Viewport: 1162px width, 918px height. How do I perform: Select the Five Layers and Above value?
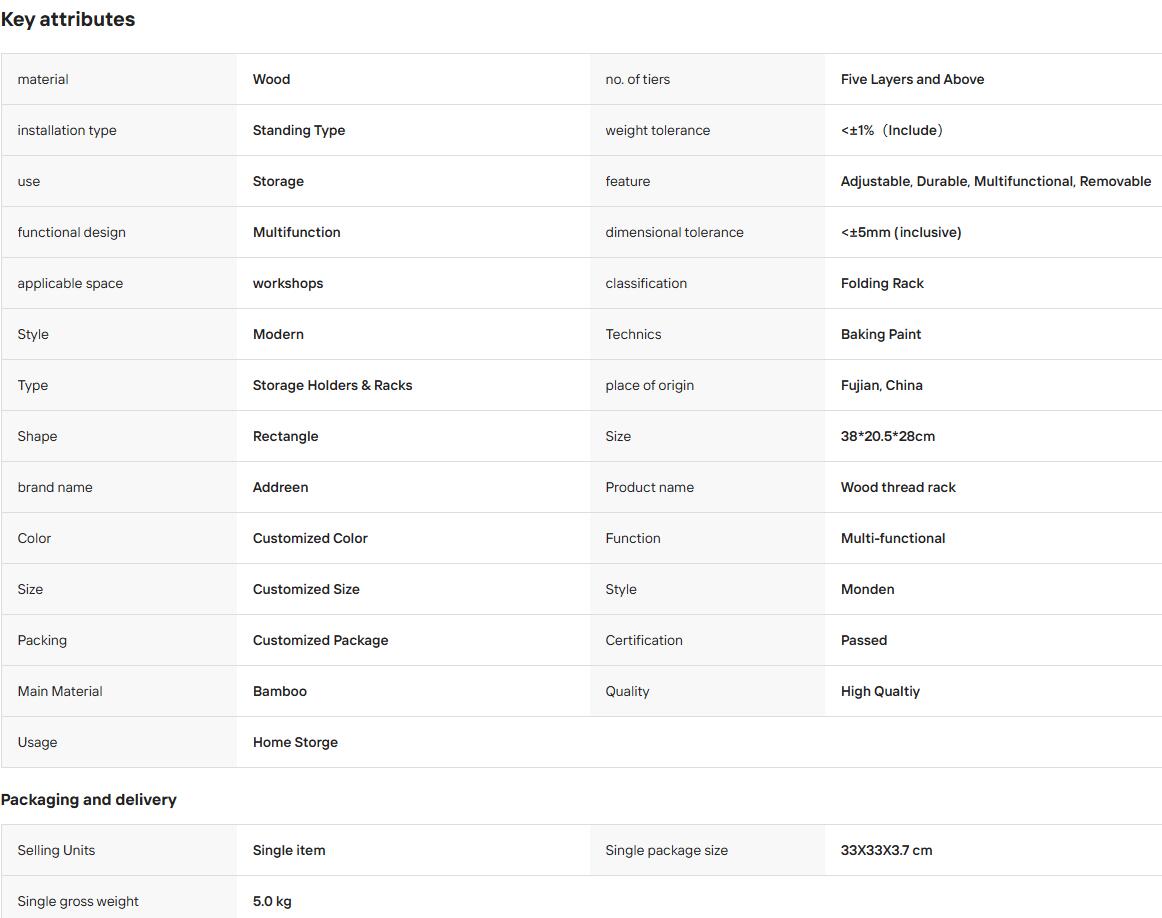[x=912, y=79]
